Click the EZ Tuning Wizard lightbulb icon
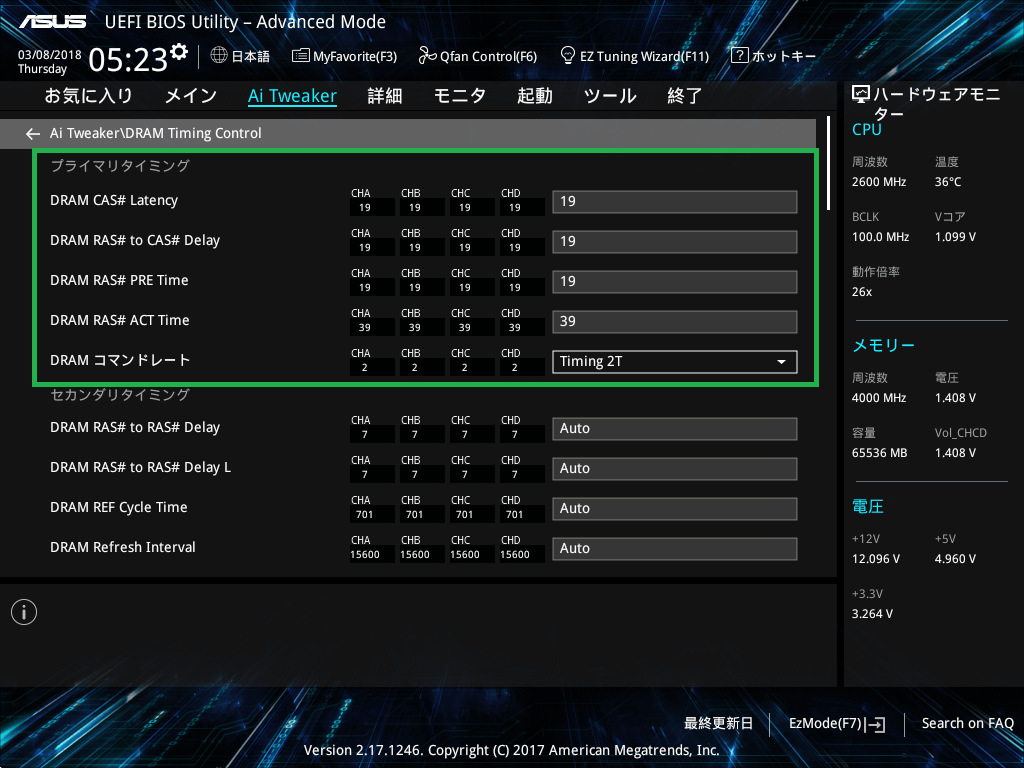 (x=568, y=56)
